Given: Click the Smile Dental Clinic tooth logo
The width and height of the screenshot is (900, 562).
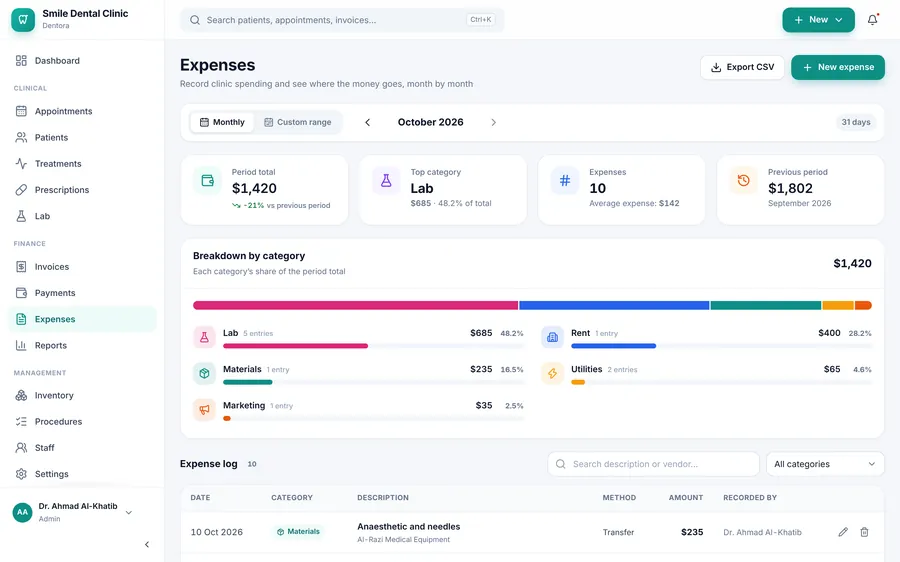Looking at the screenshot, I should (23, 20).
